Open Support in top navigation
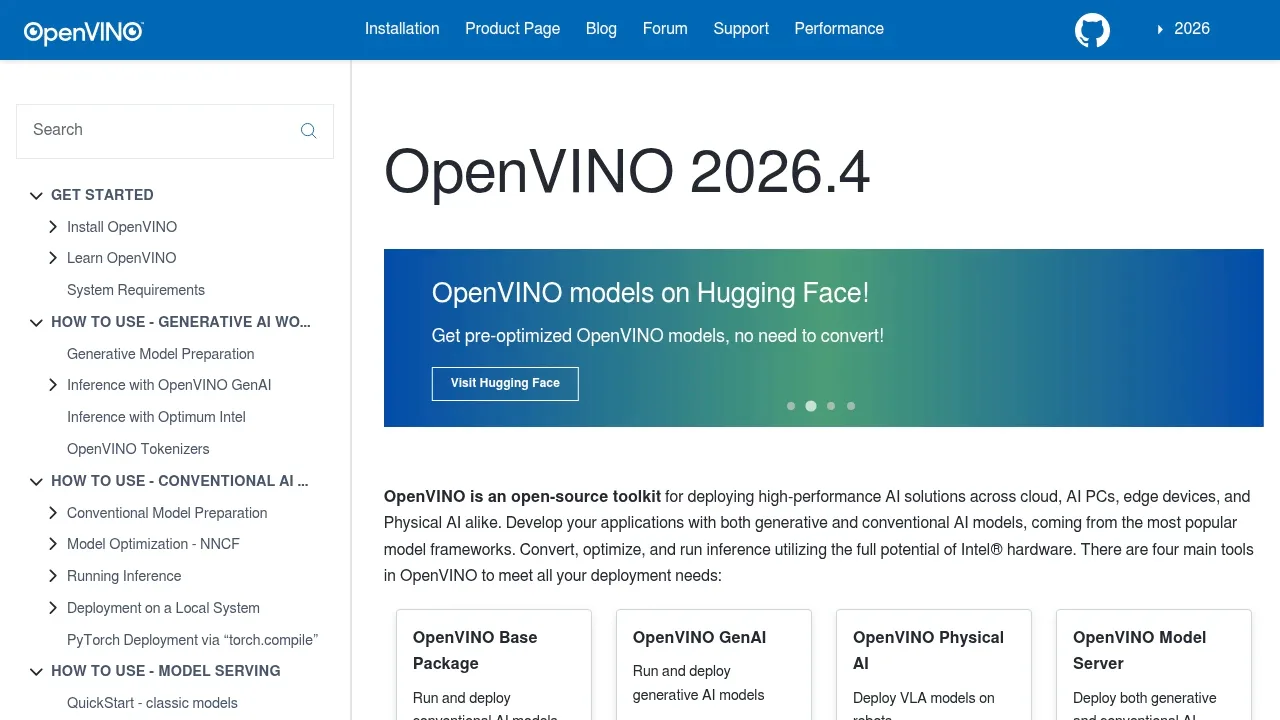 point(741,29)
